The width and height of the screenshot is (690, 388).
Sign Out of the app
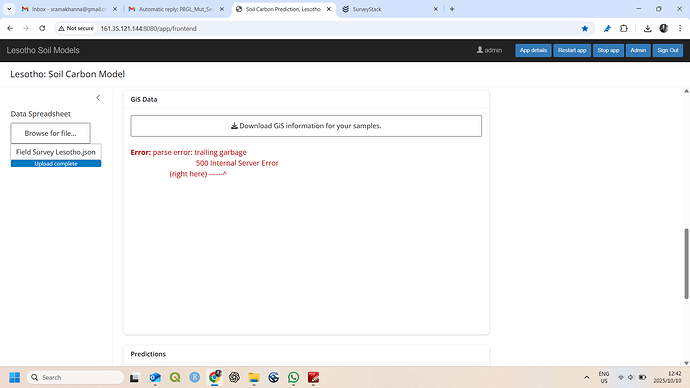[668, 50]
